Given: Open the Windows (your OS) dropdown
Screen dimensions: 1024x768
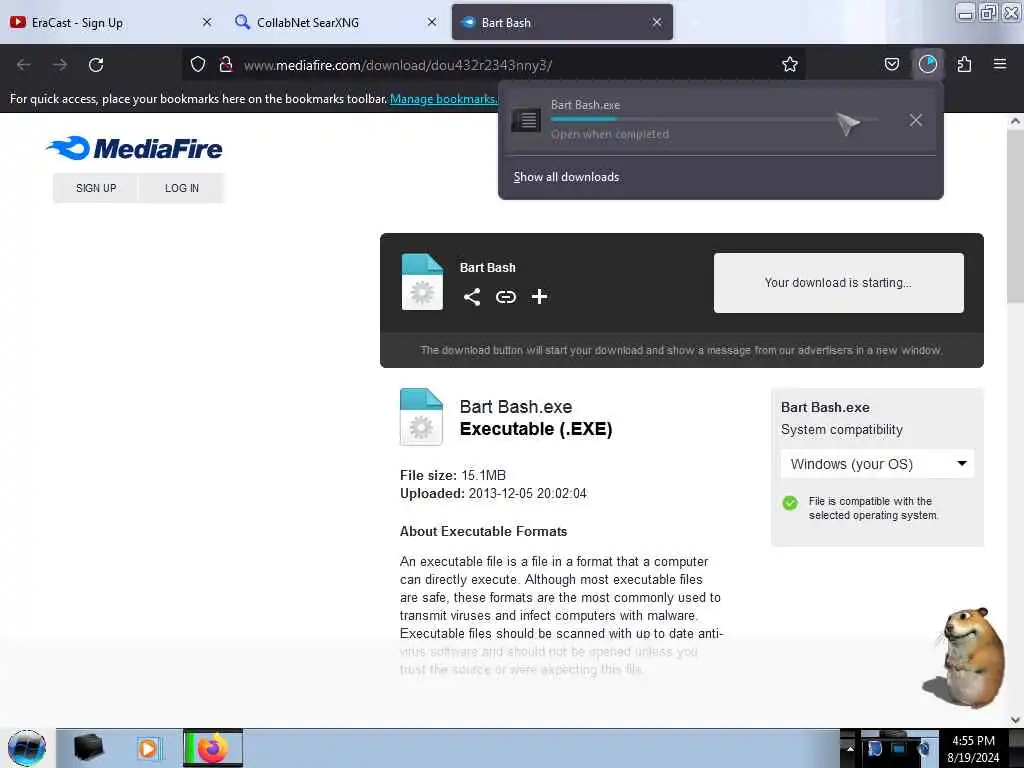Looking at the screenshot, I should click(877, 464).
